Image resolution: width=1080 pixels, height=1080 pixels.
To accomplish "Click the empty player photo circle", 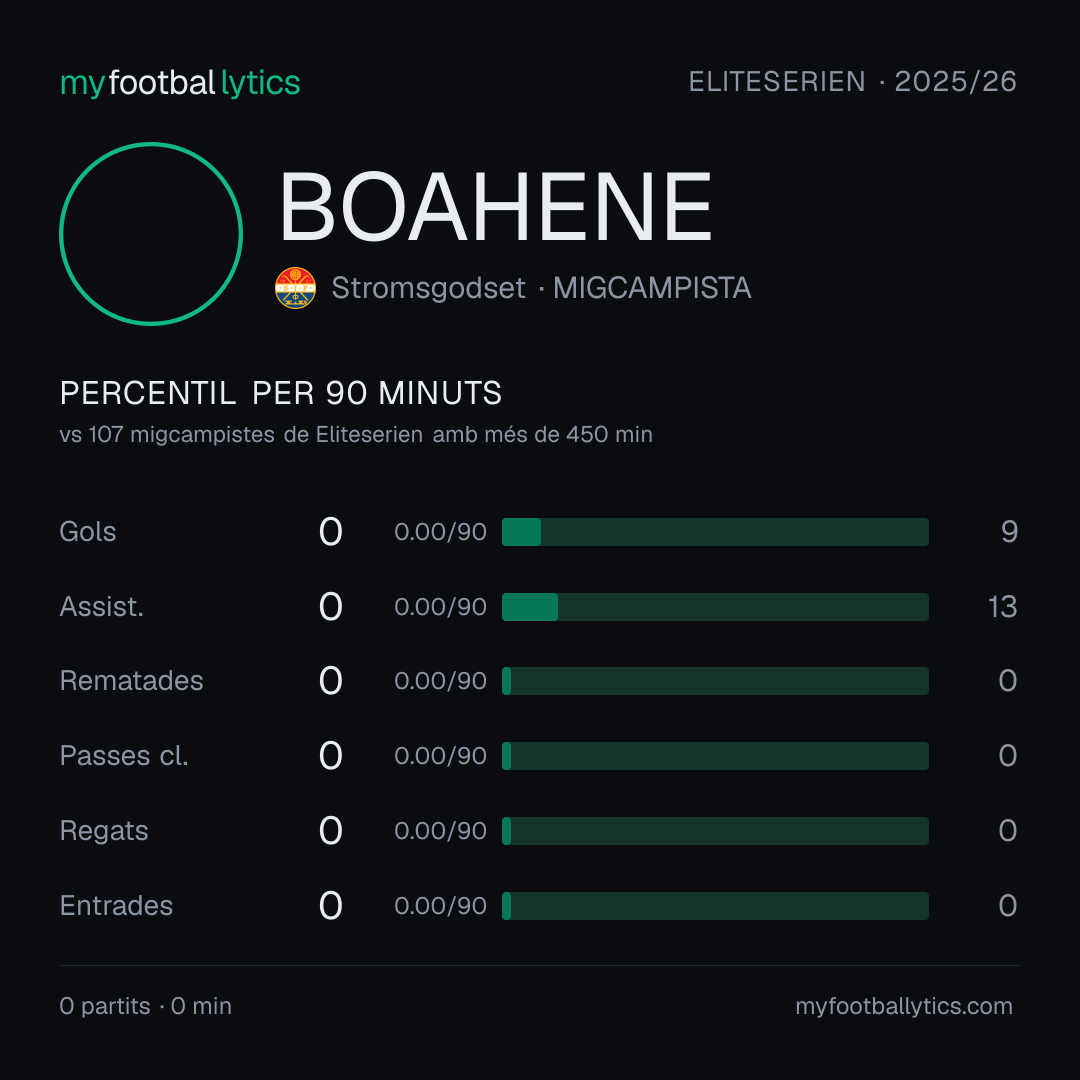I will click(x=151, y=233).
